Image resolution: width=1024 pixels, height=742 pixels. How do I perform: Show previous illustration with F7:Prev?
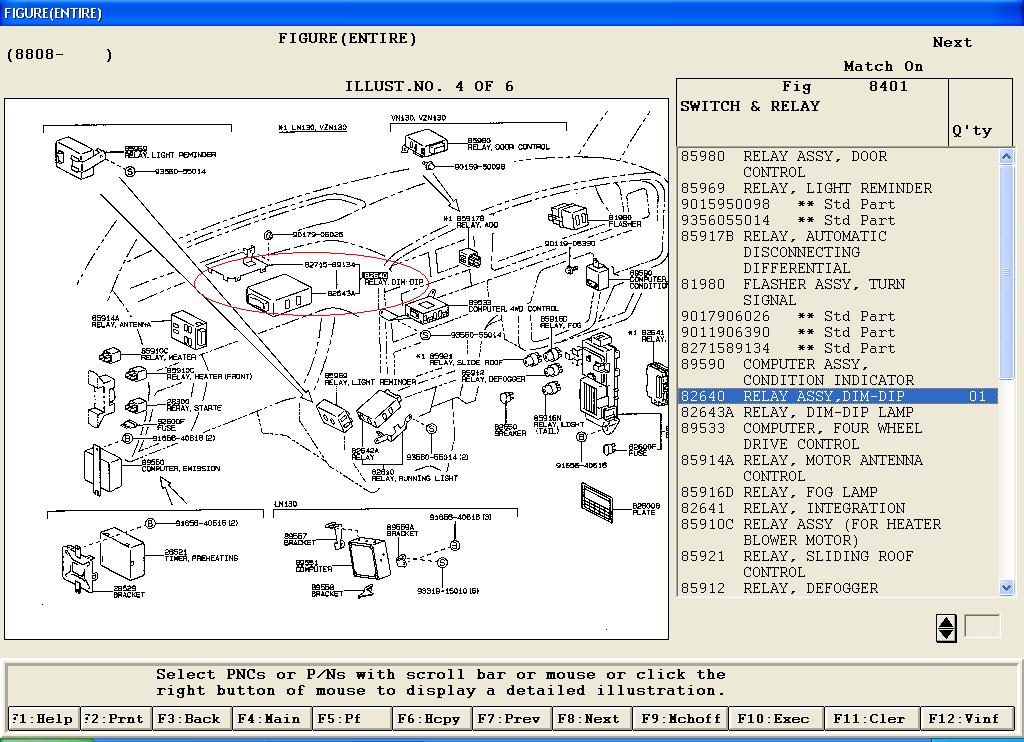coord(511,718)
